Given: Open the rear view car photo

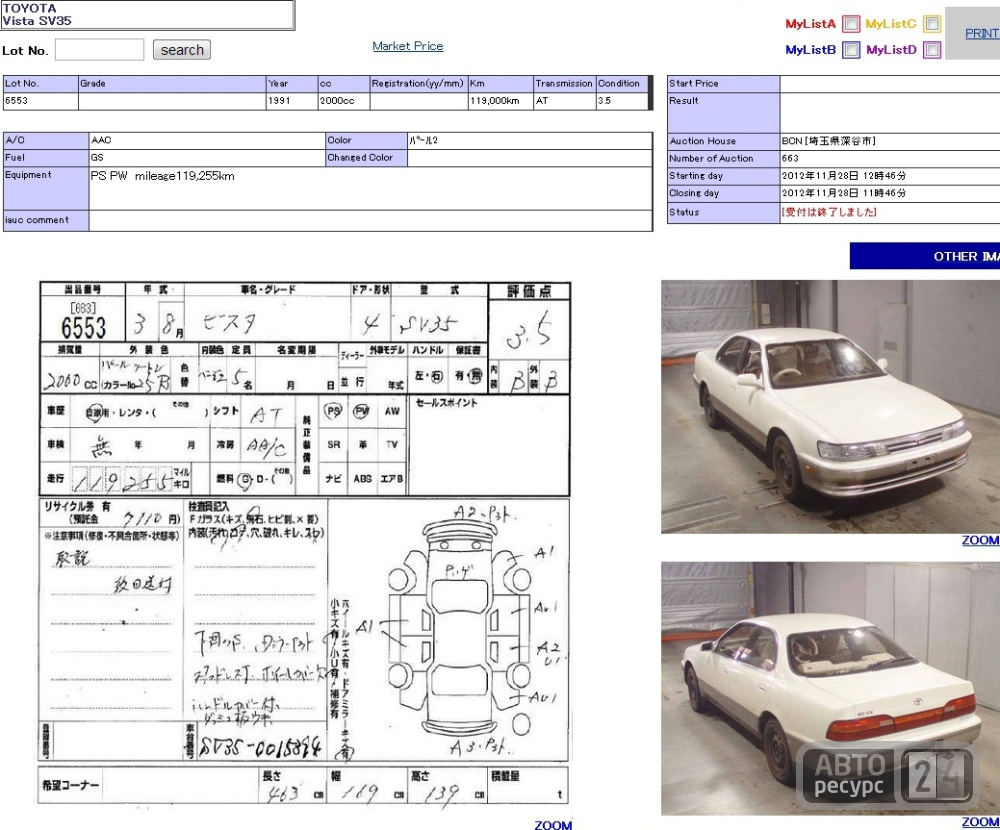Looking at the screenshot, I should click(x=830, y=688).
